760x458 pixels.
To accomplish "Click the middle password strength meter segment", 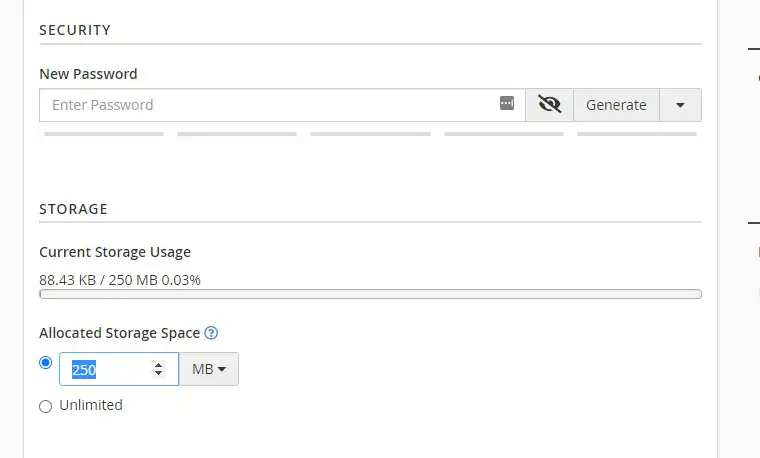I will (370, 134).
